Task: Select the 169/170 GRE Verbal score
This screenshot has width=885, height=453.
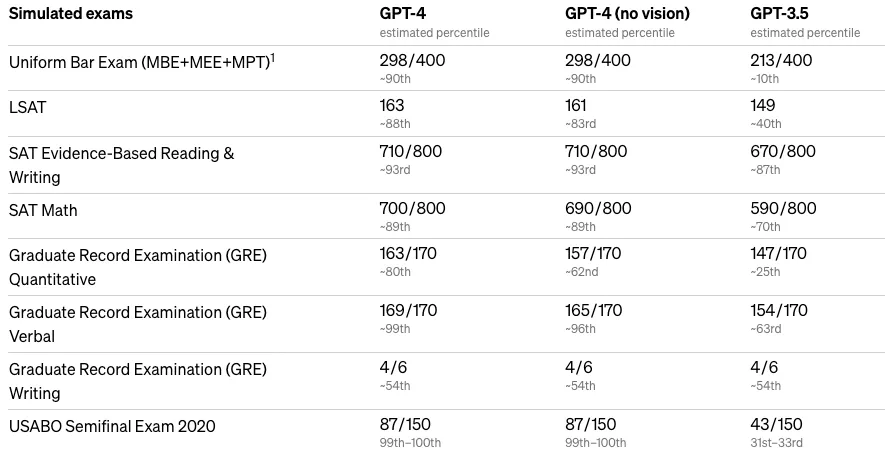Action: [411, 311]
